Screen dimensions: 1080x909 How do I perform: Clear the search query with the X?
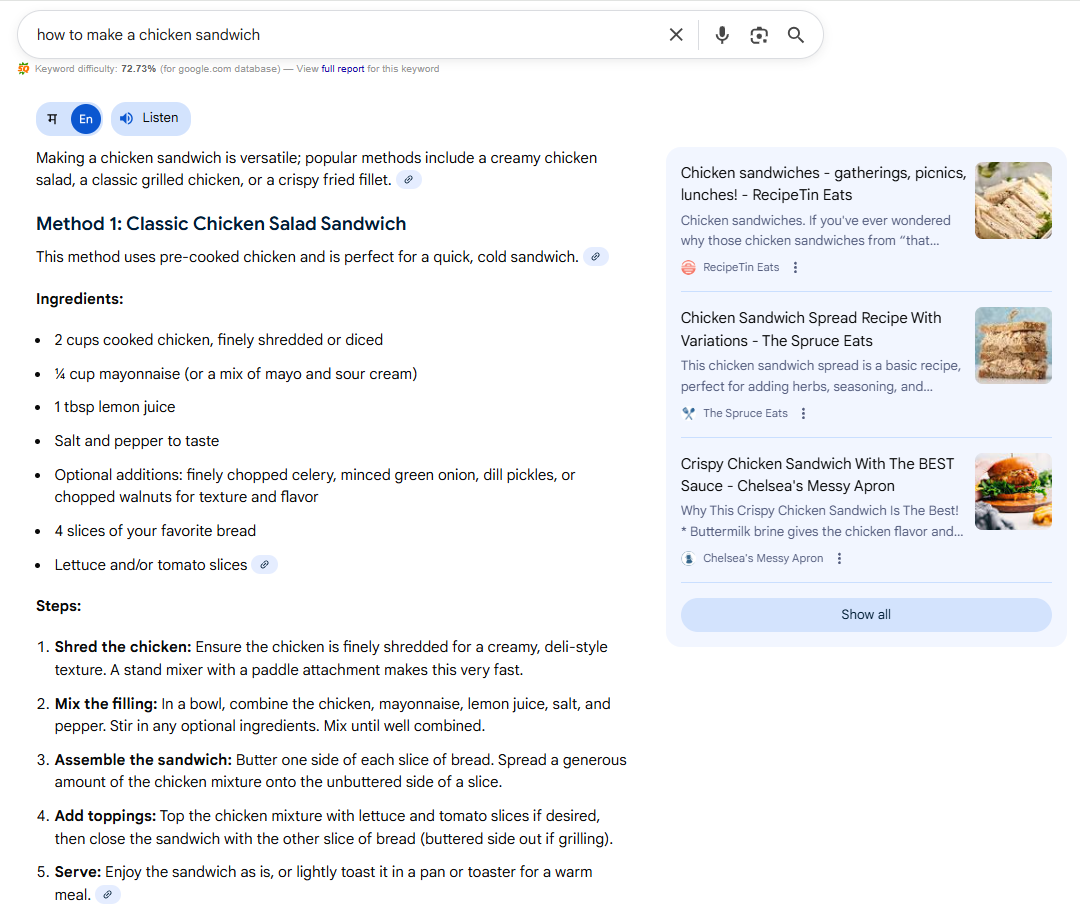[x=676, y=34]
